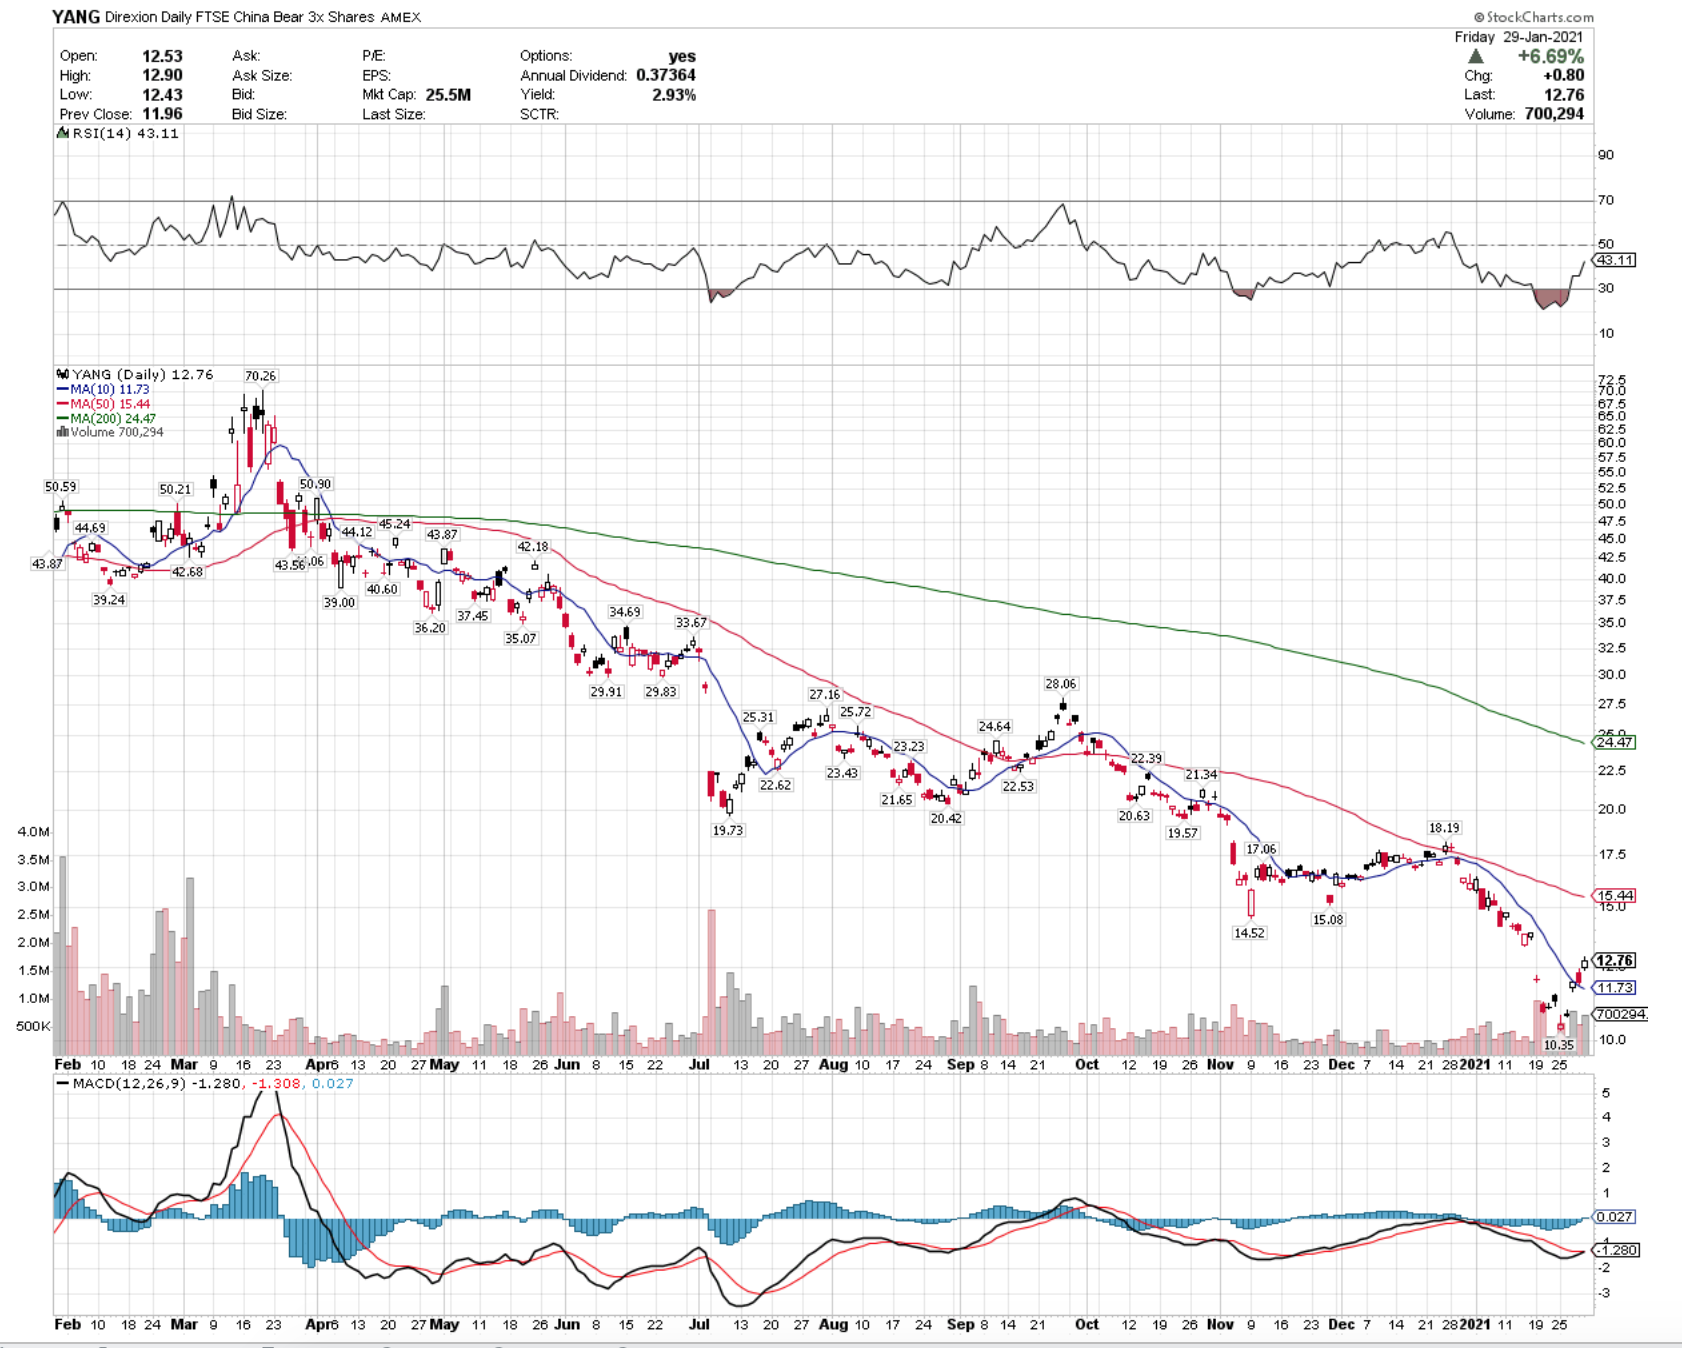Click the Volume 700,294 legend entry
The width and height of the screenshot is (1682, 1348).
tap(110, 432)
